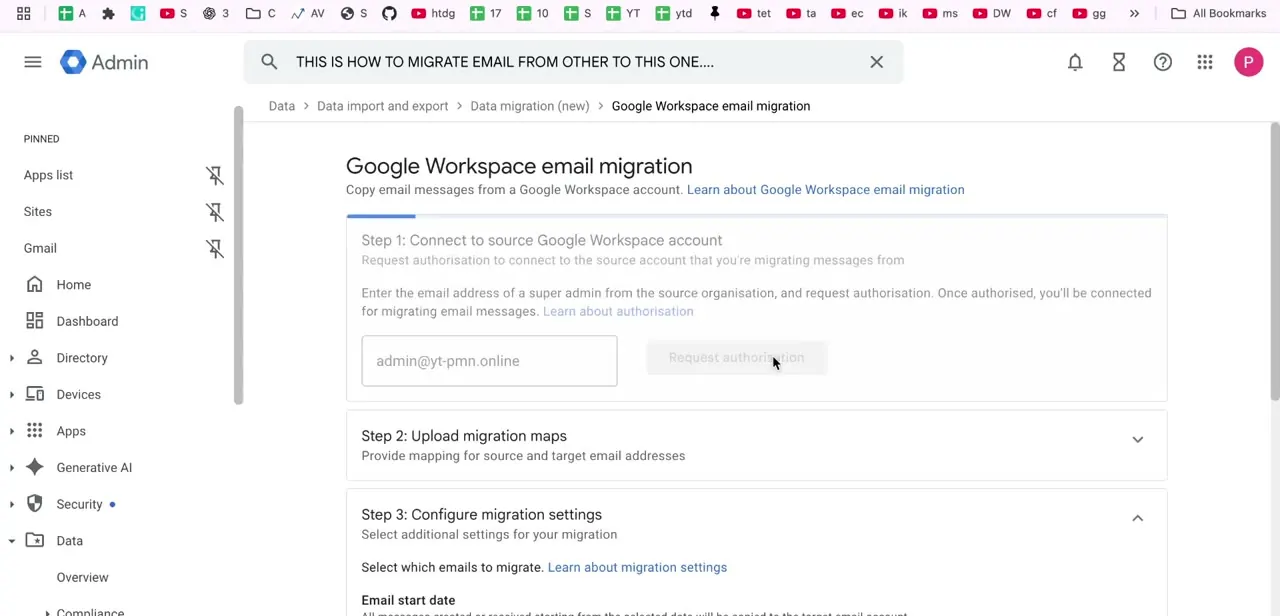Open Learn about Google Workspace email migration
The image size is (1280, 616).
pyautogui.click(x=826, y=190)
